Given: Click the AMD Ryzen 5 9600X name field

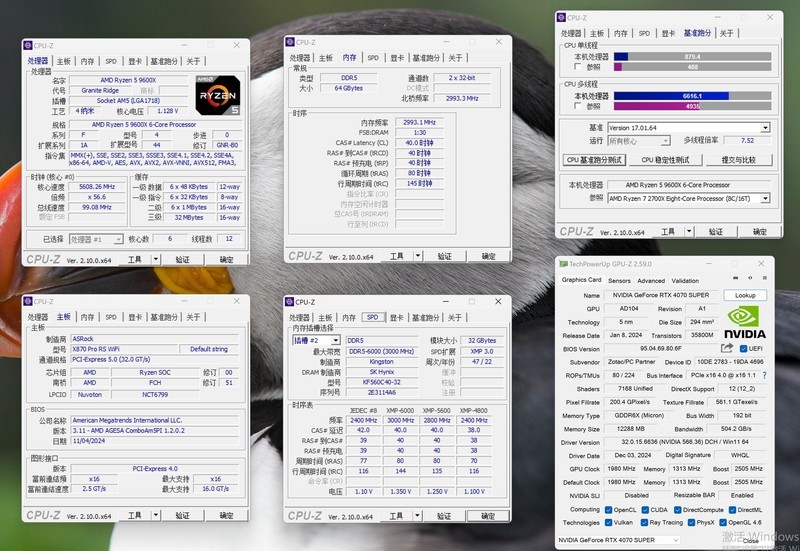Looking at the screenshot, I should point(128,80).
